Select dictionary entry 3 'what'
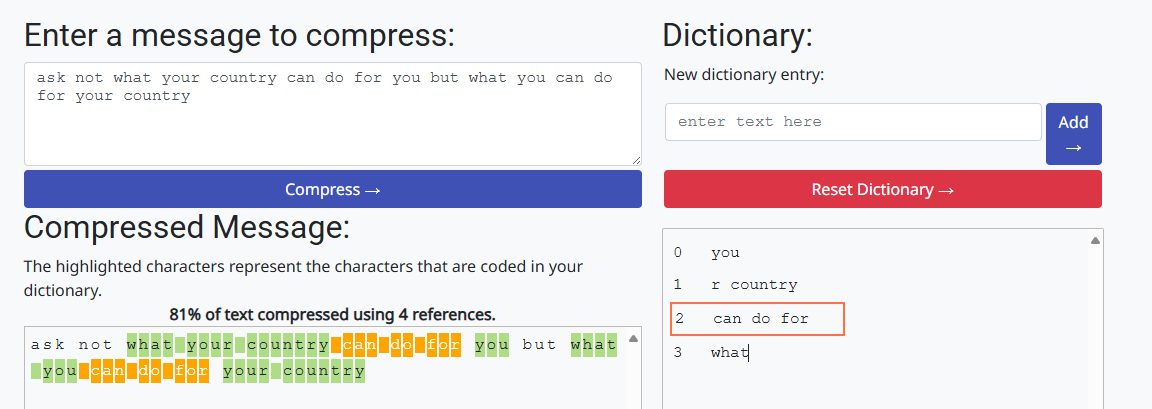 pos(730,353)
